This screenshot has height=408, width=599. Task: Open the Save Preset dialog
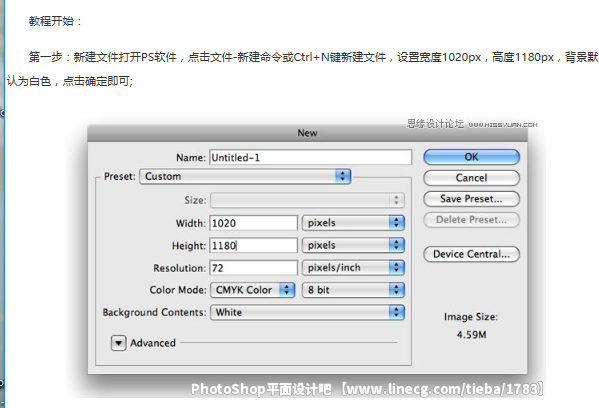click(x=471, y=199)
